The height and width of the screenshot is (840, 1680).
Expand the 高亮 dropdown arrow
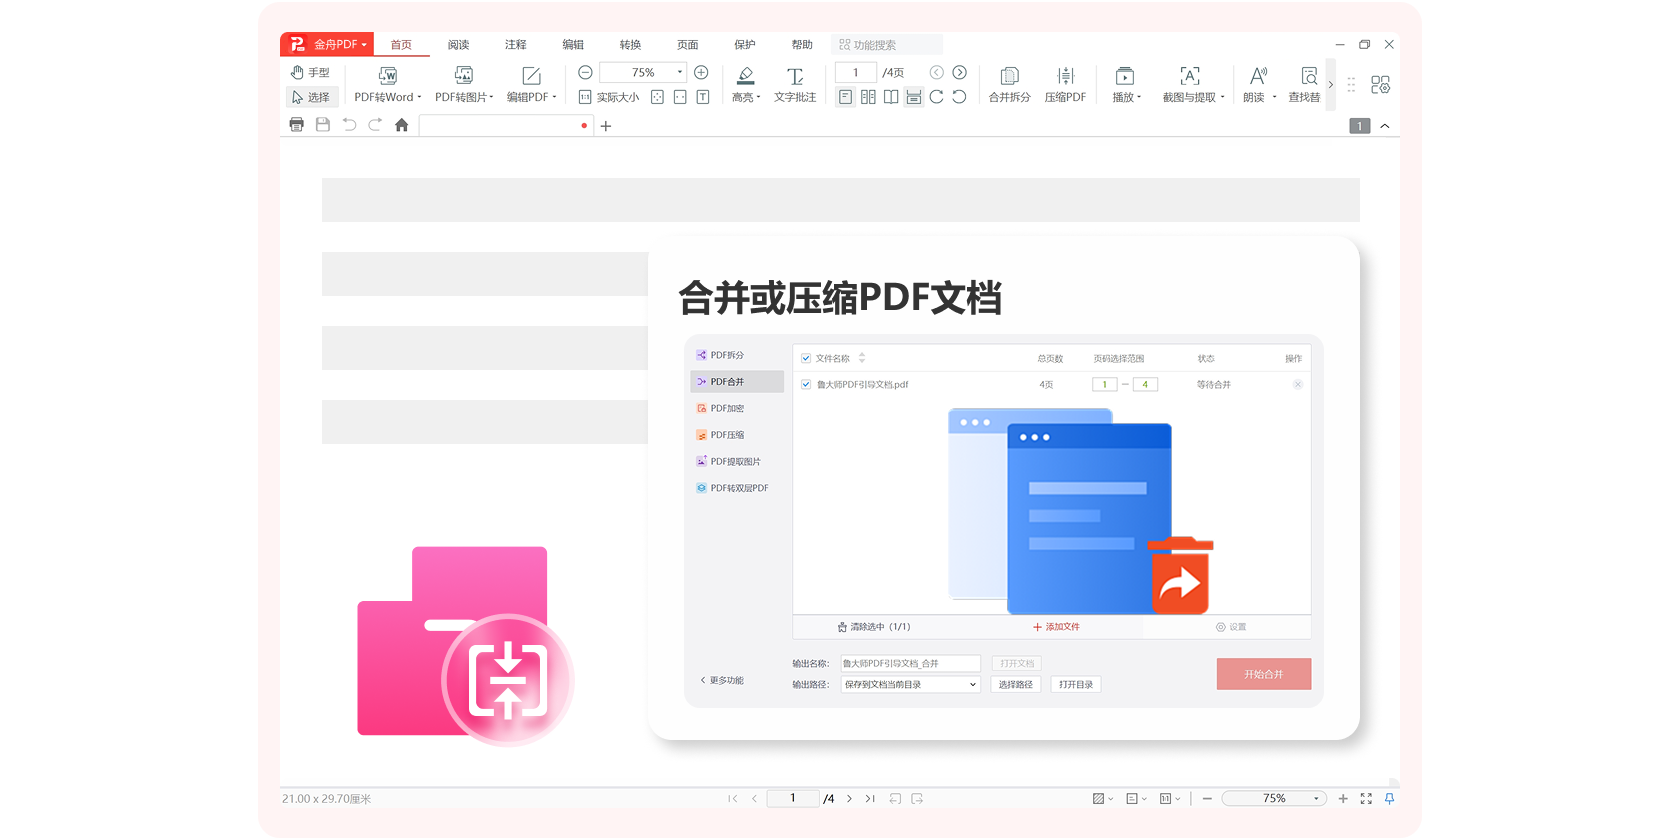pos(759,98)
